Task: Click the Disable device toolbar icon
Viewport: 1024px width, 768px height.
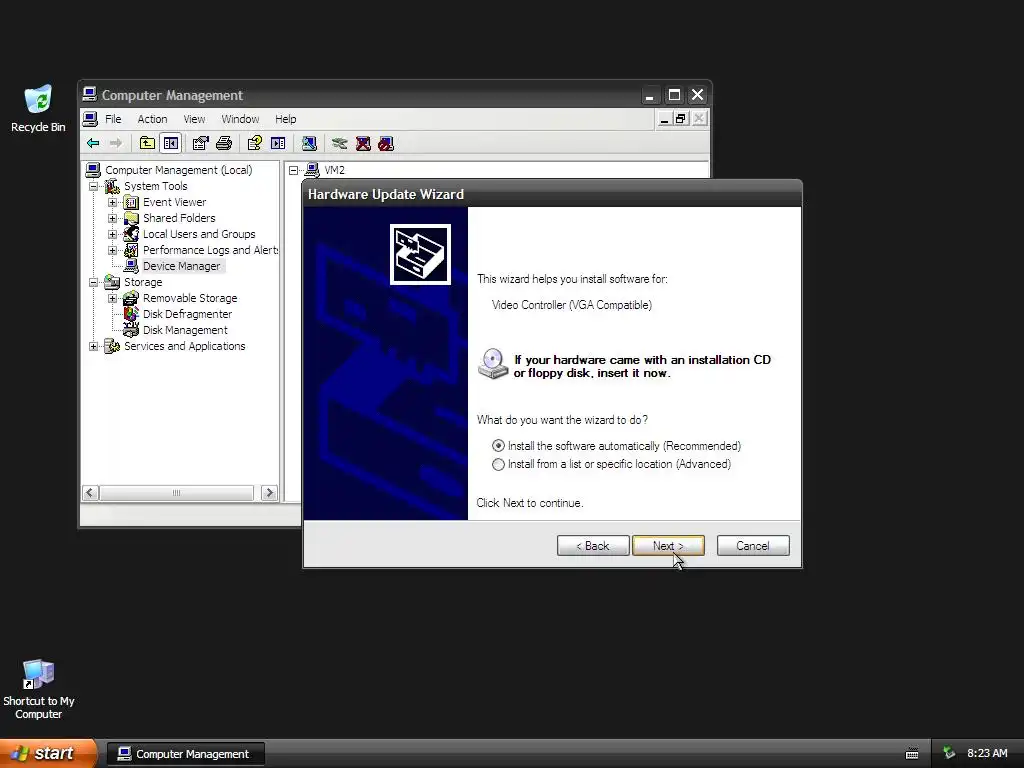Action: [386, 143]
